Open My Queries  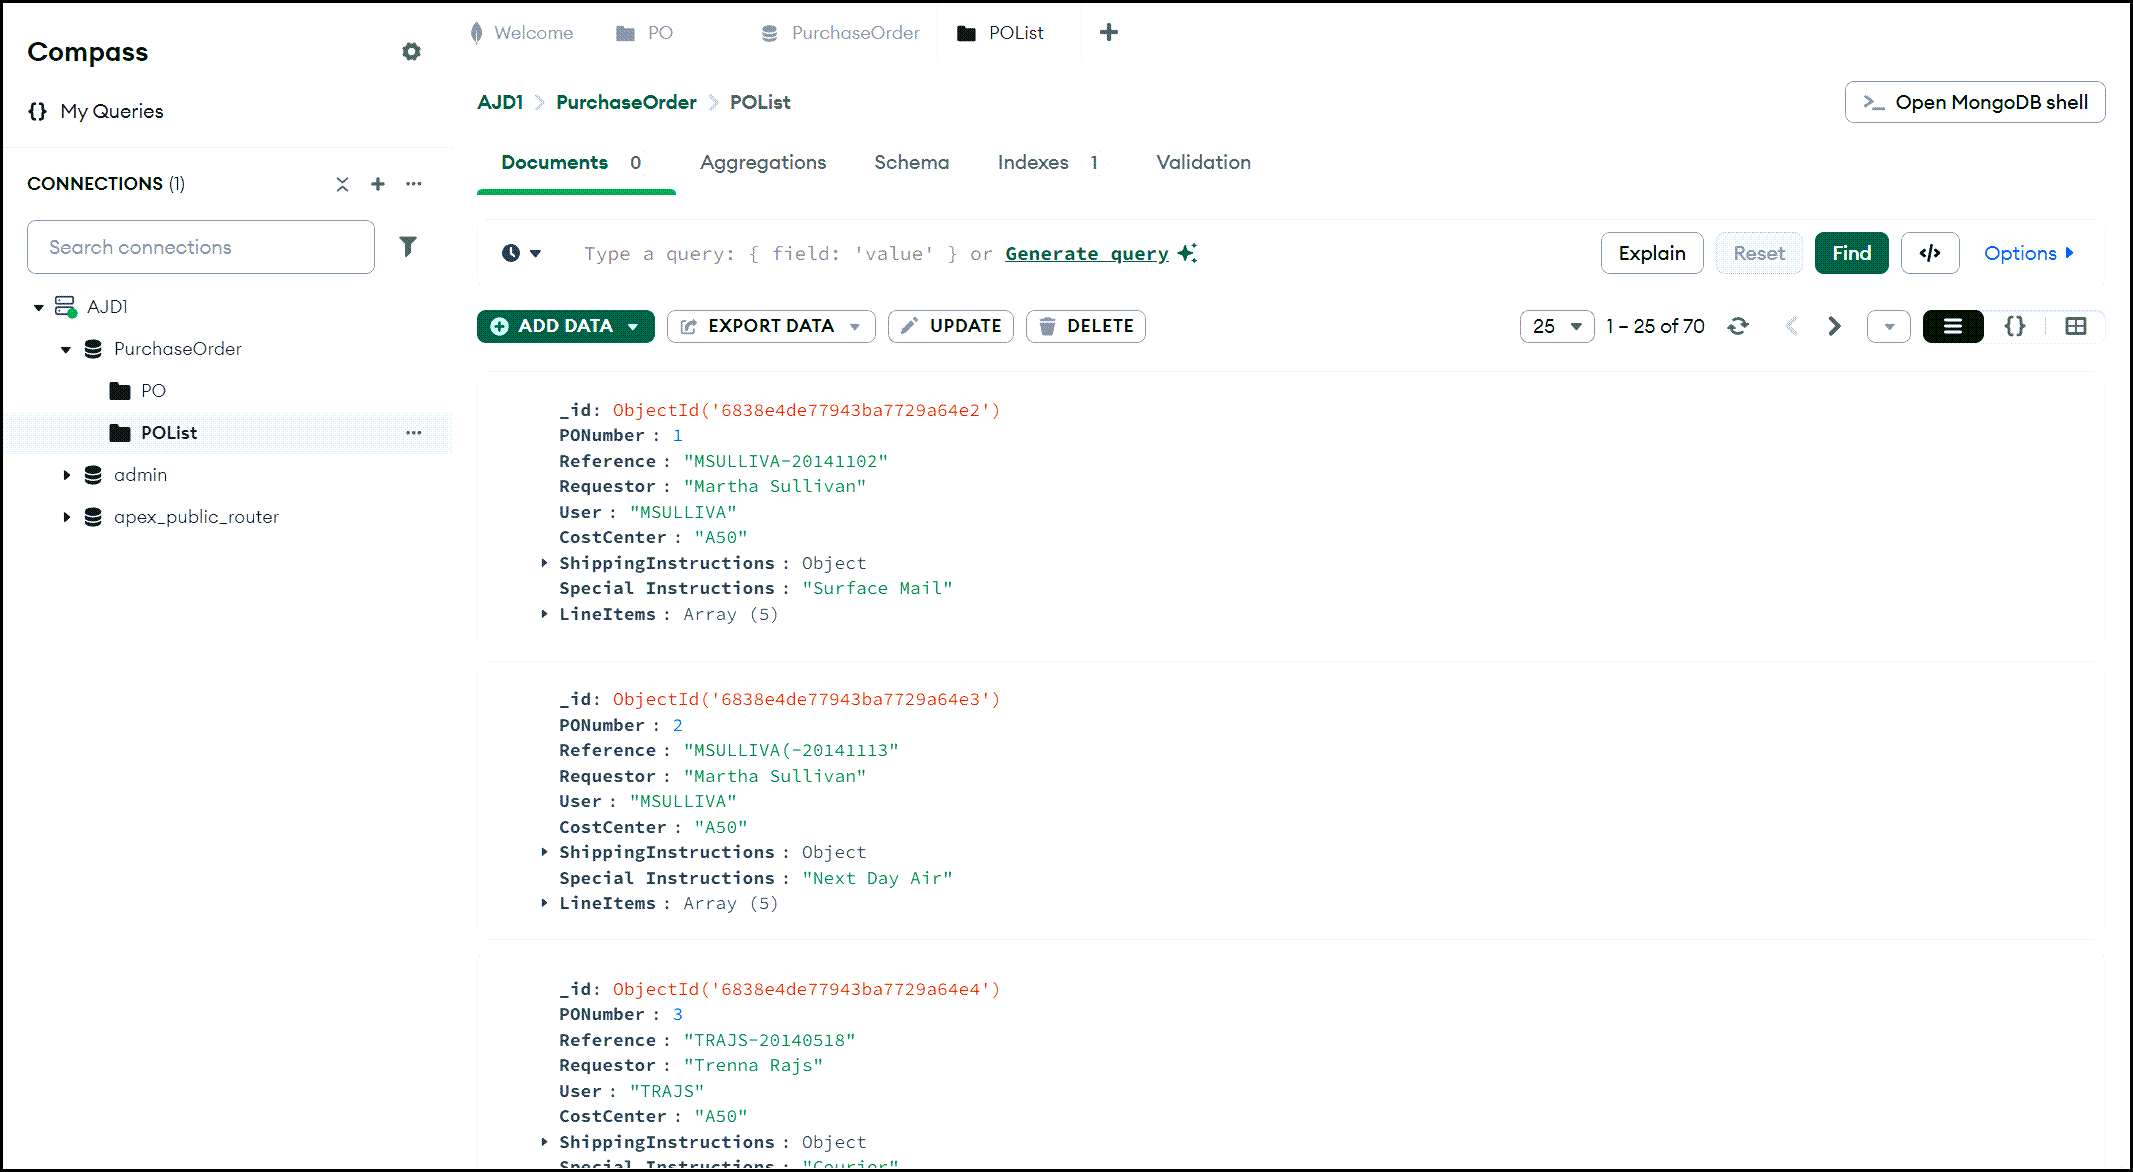[96, 111]
